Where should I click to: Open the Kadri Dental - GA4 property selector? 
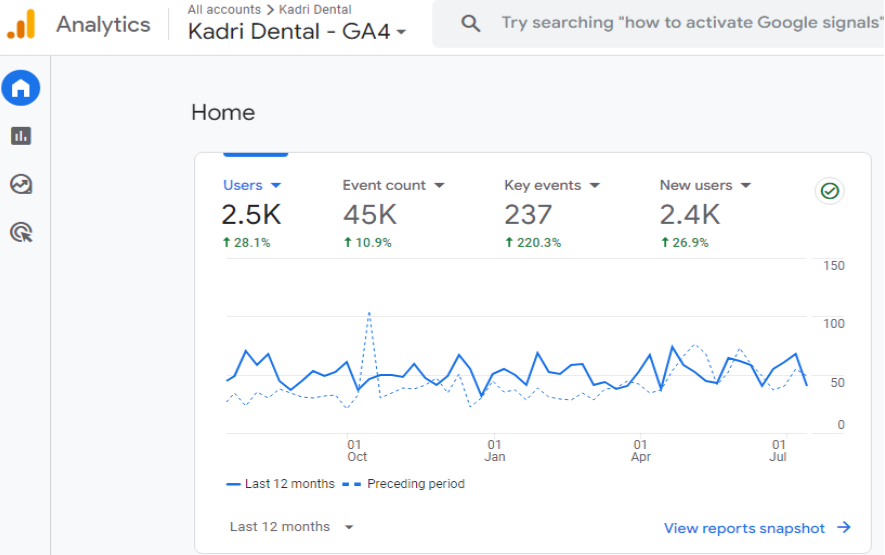coord(297,32)
